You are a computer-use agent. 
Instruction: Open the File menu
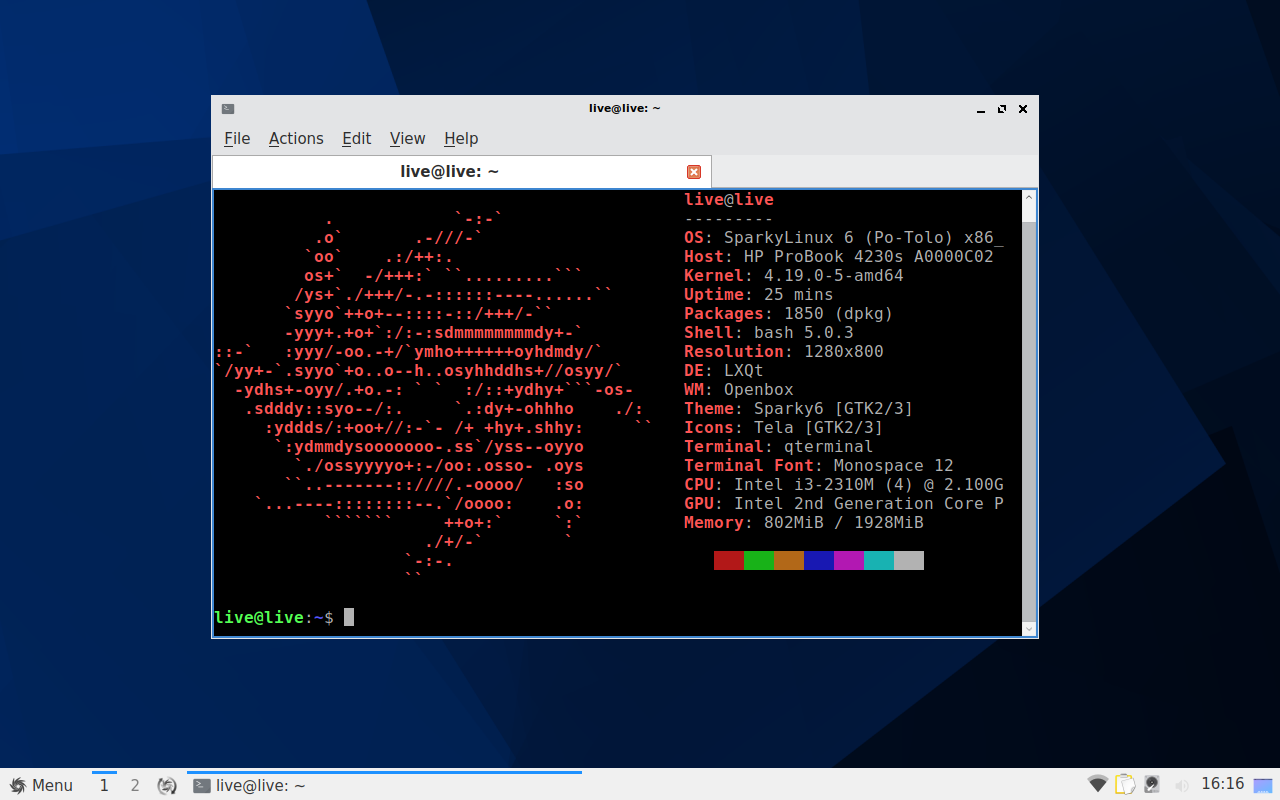[237, 138]
